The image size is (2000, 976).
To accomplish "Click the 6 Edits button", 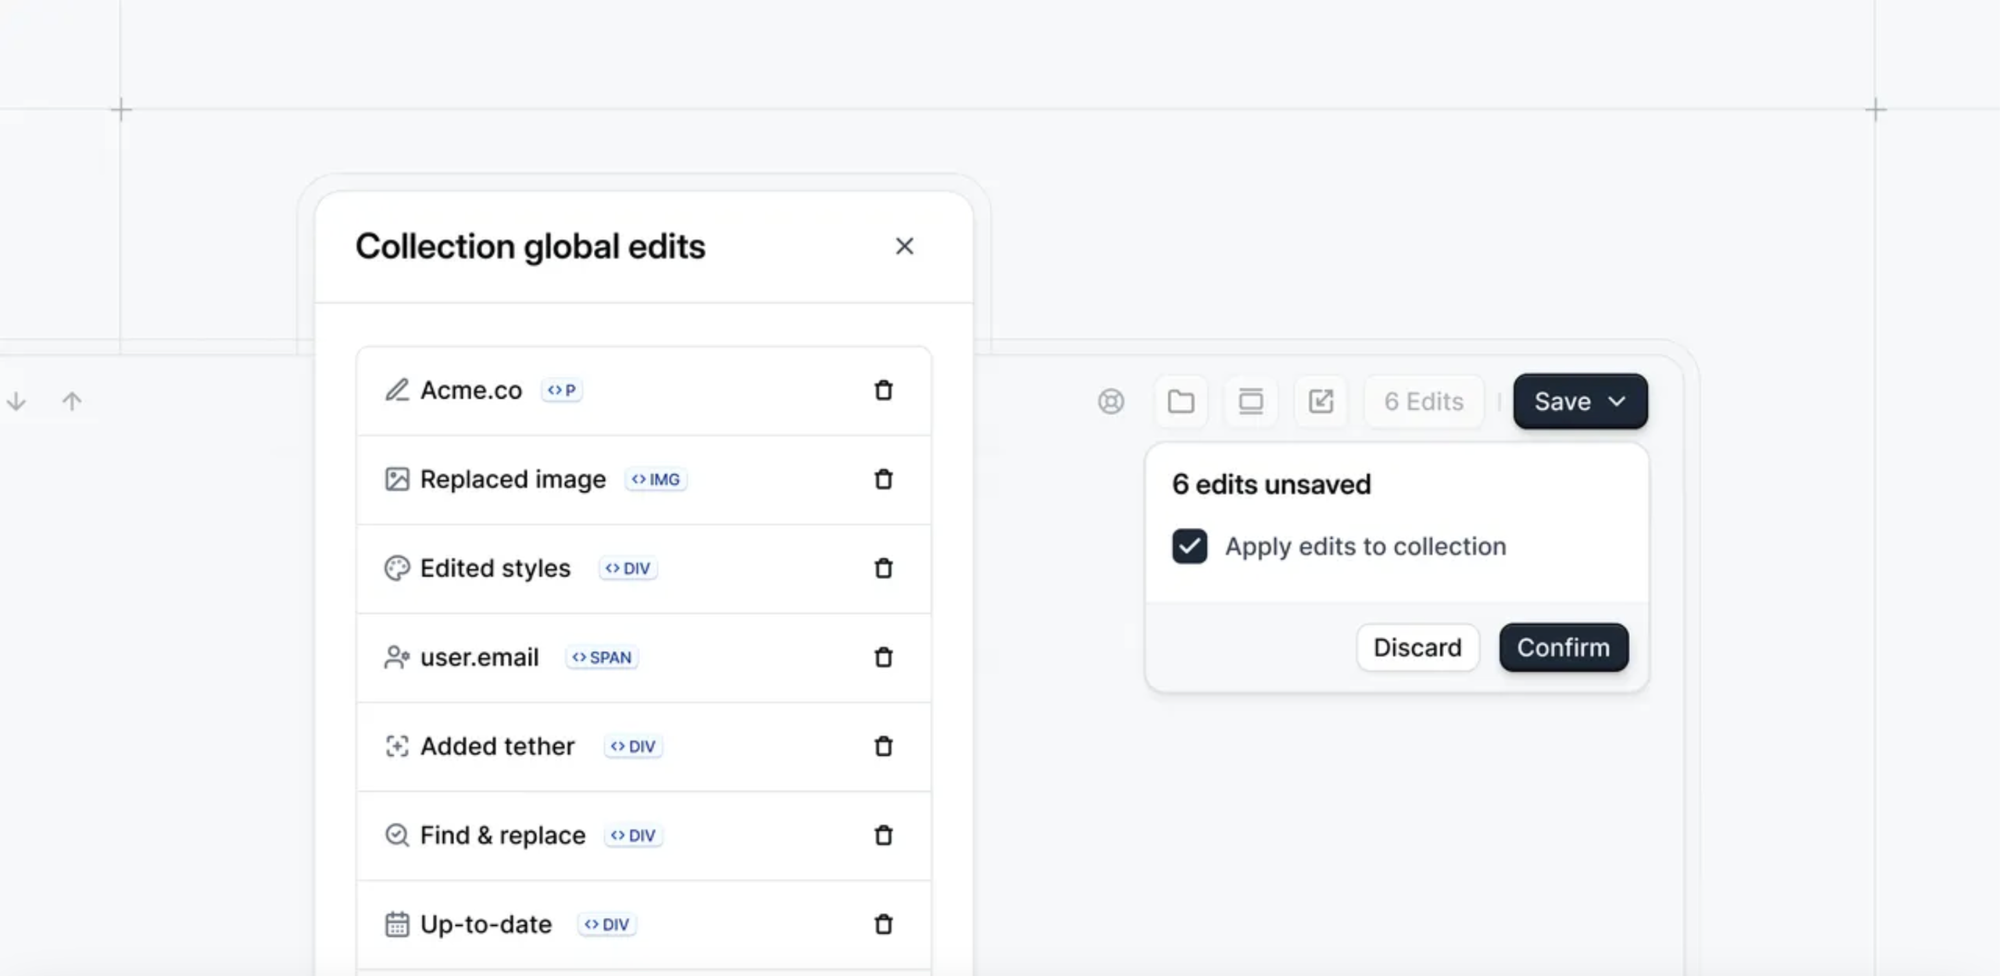I will [1424, 401].
